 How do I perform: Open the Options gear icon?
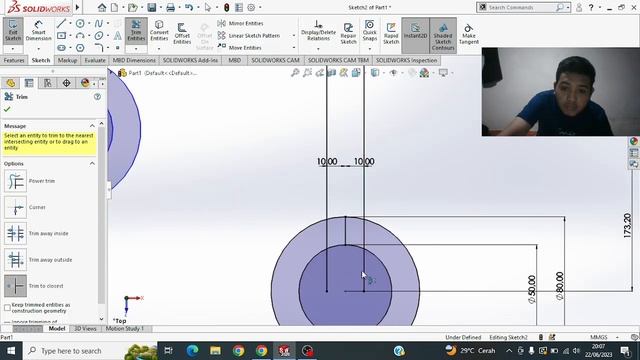point(251,7)
